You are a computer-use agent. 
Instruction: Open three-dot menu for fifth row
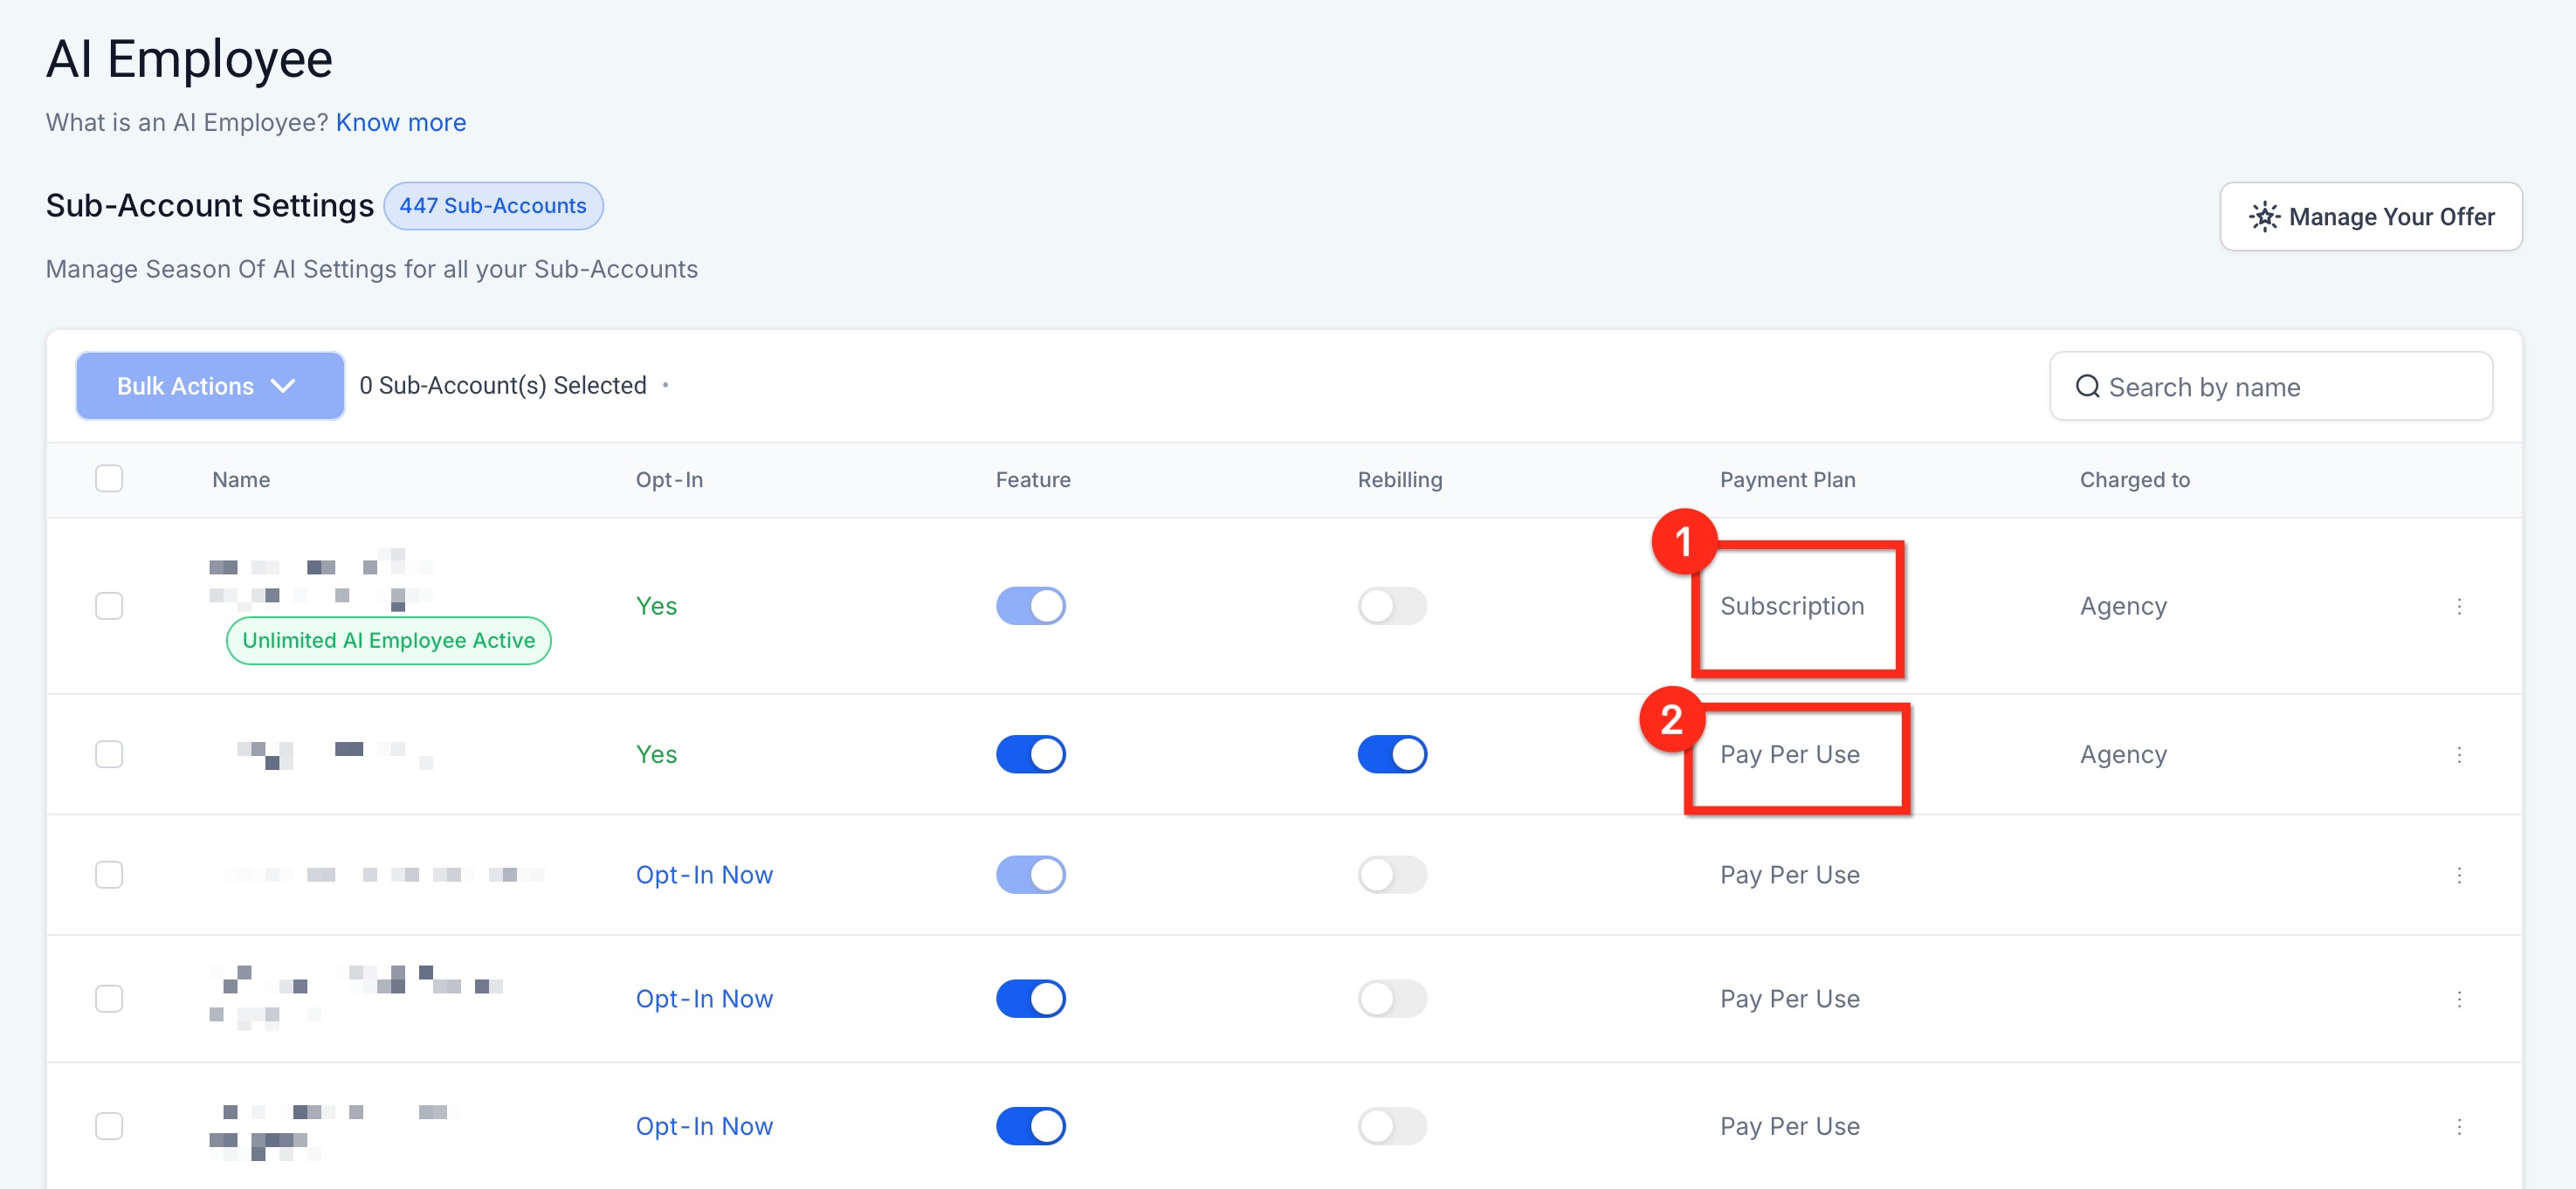pyautogui.click(x=2459, y=1127)
